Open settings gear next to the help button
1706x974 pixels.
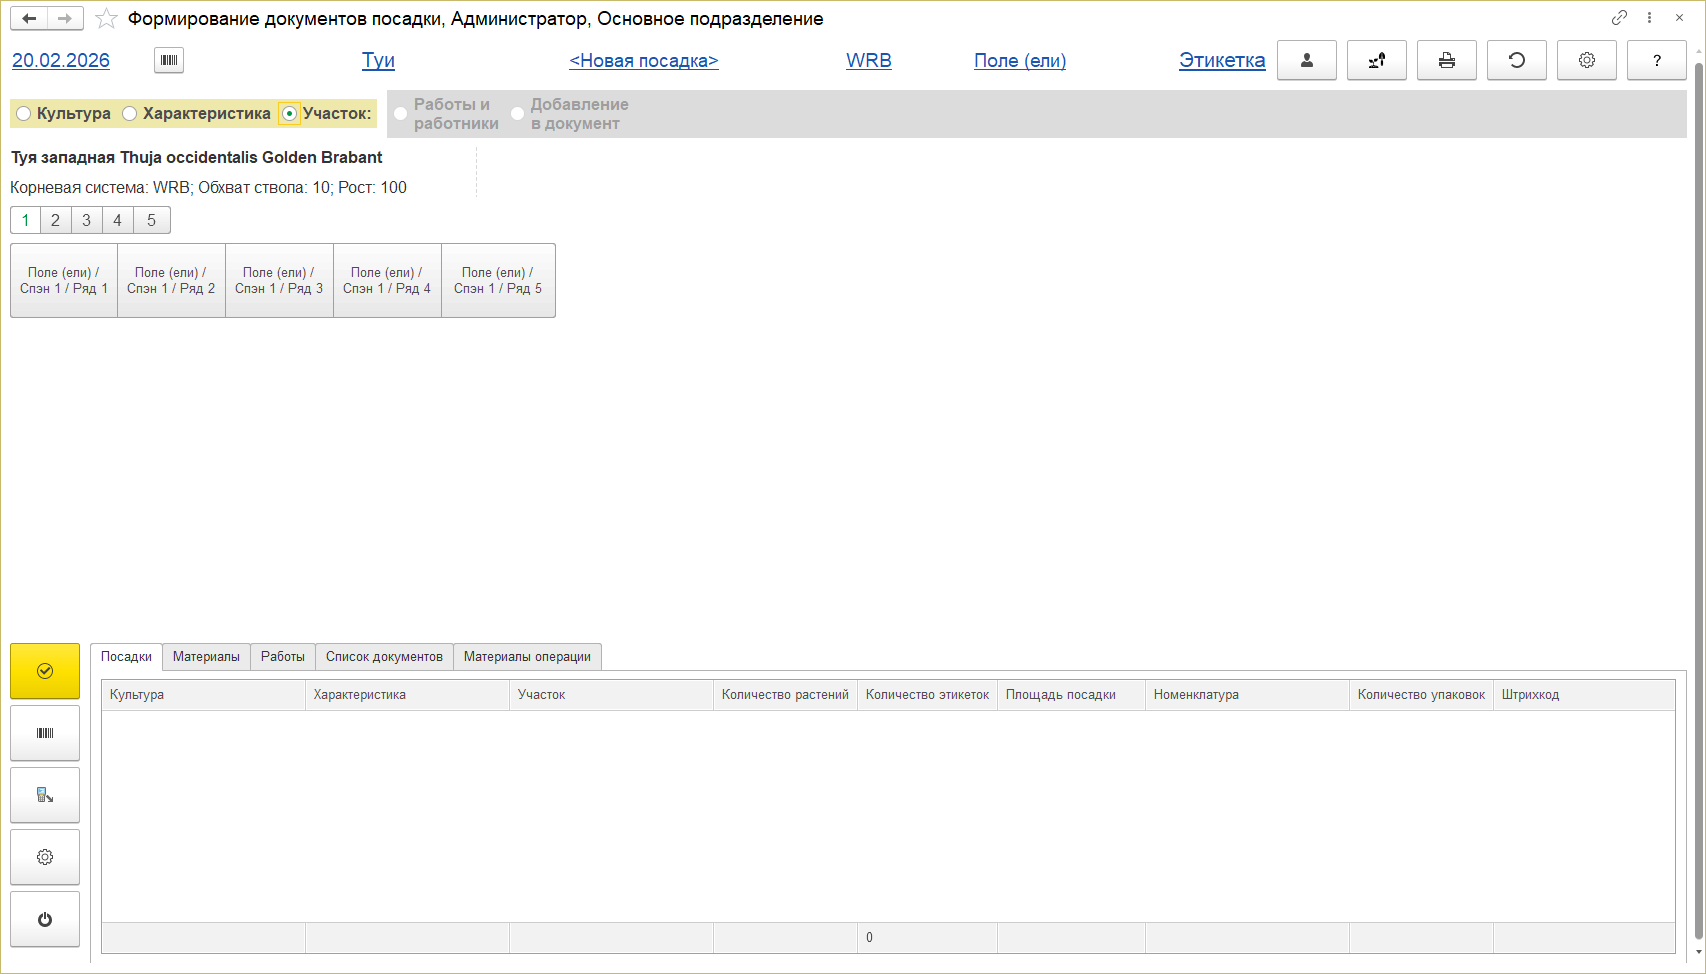point(1587,60)
